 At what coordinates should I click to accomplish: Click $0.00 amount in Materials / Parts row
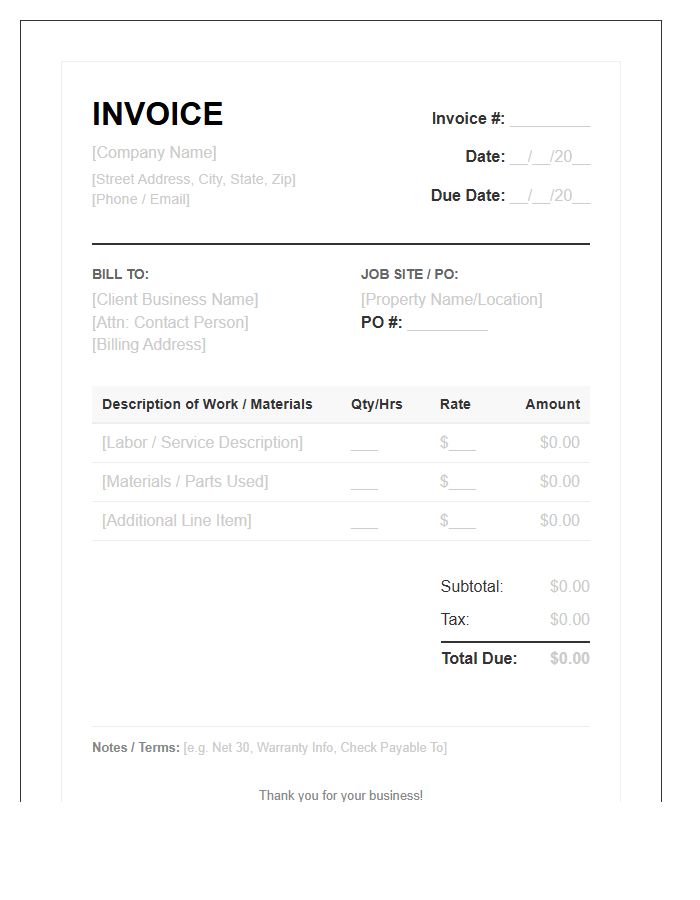pos(559,482)
